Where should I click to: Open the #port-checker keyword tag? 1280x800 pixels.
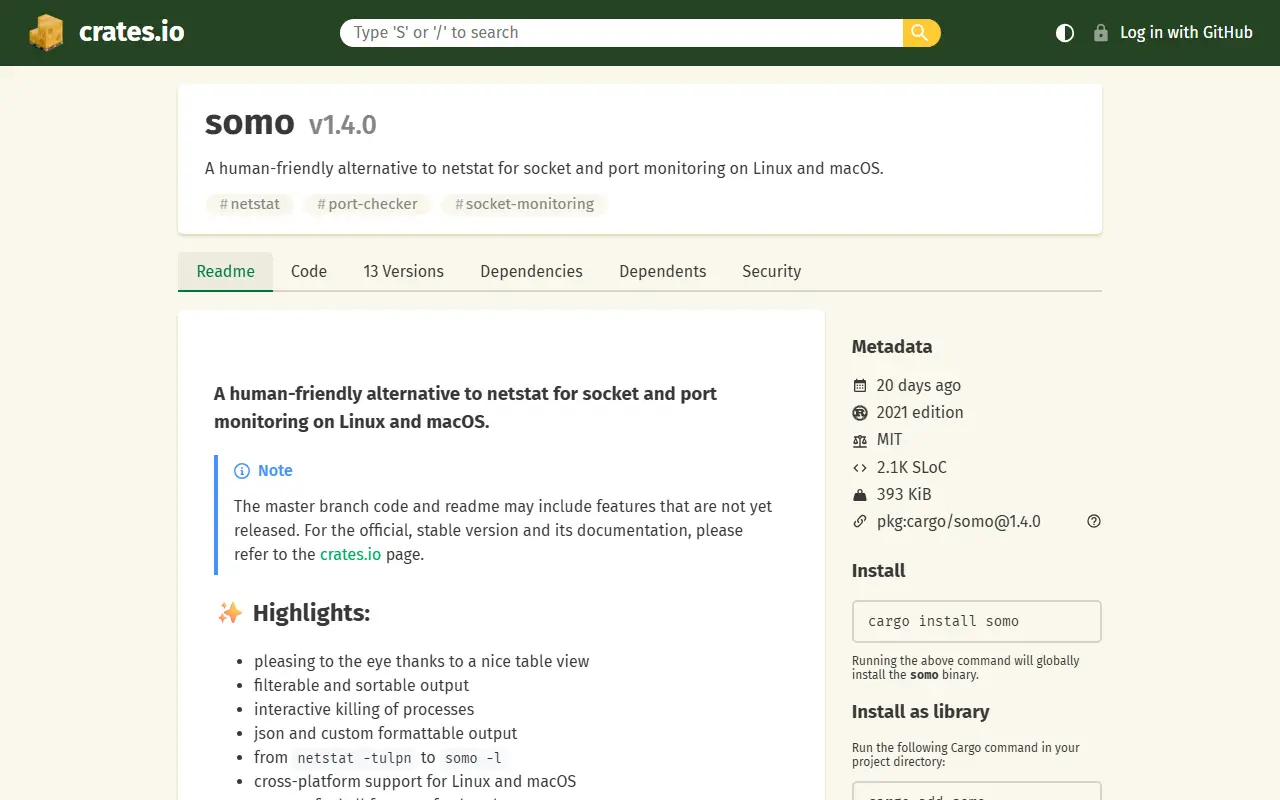point(367,204)
